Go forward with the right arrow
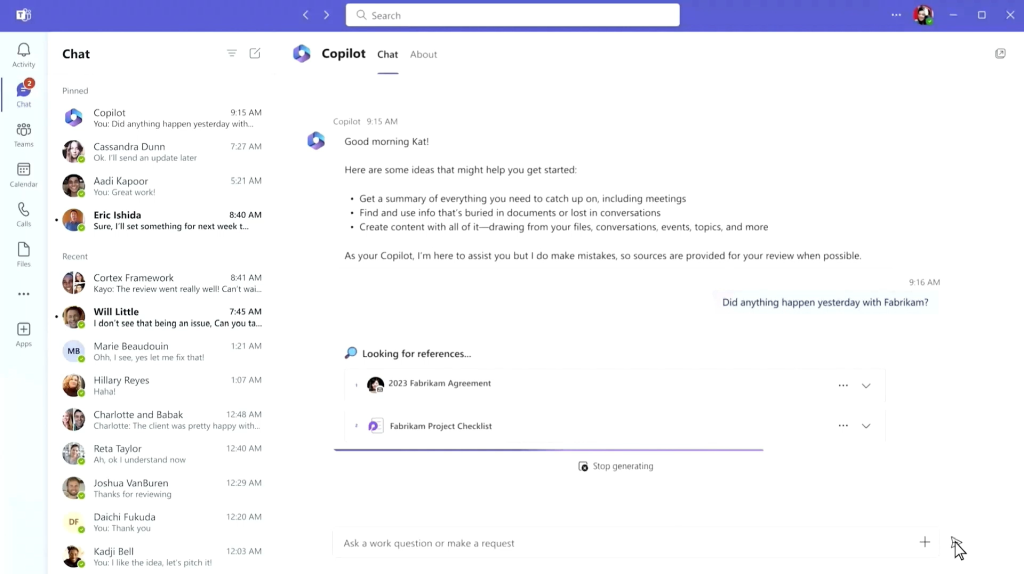The height and width of the screenshot is (574, 1024). (x=327, y=14)
